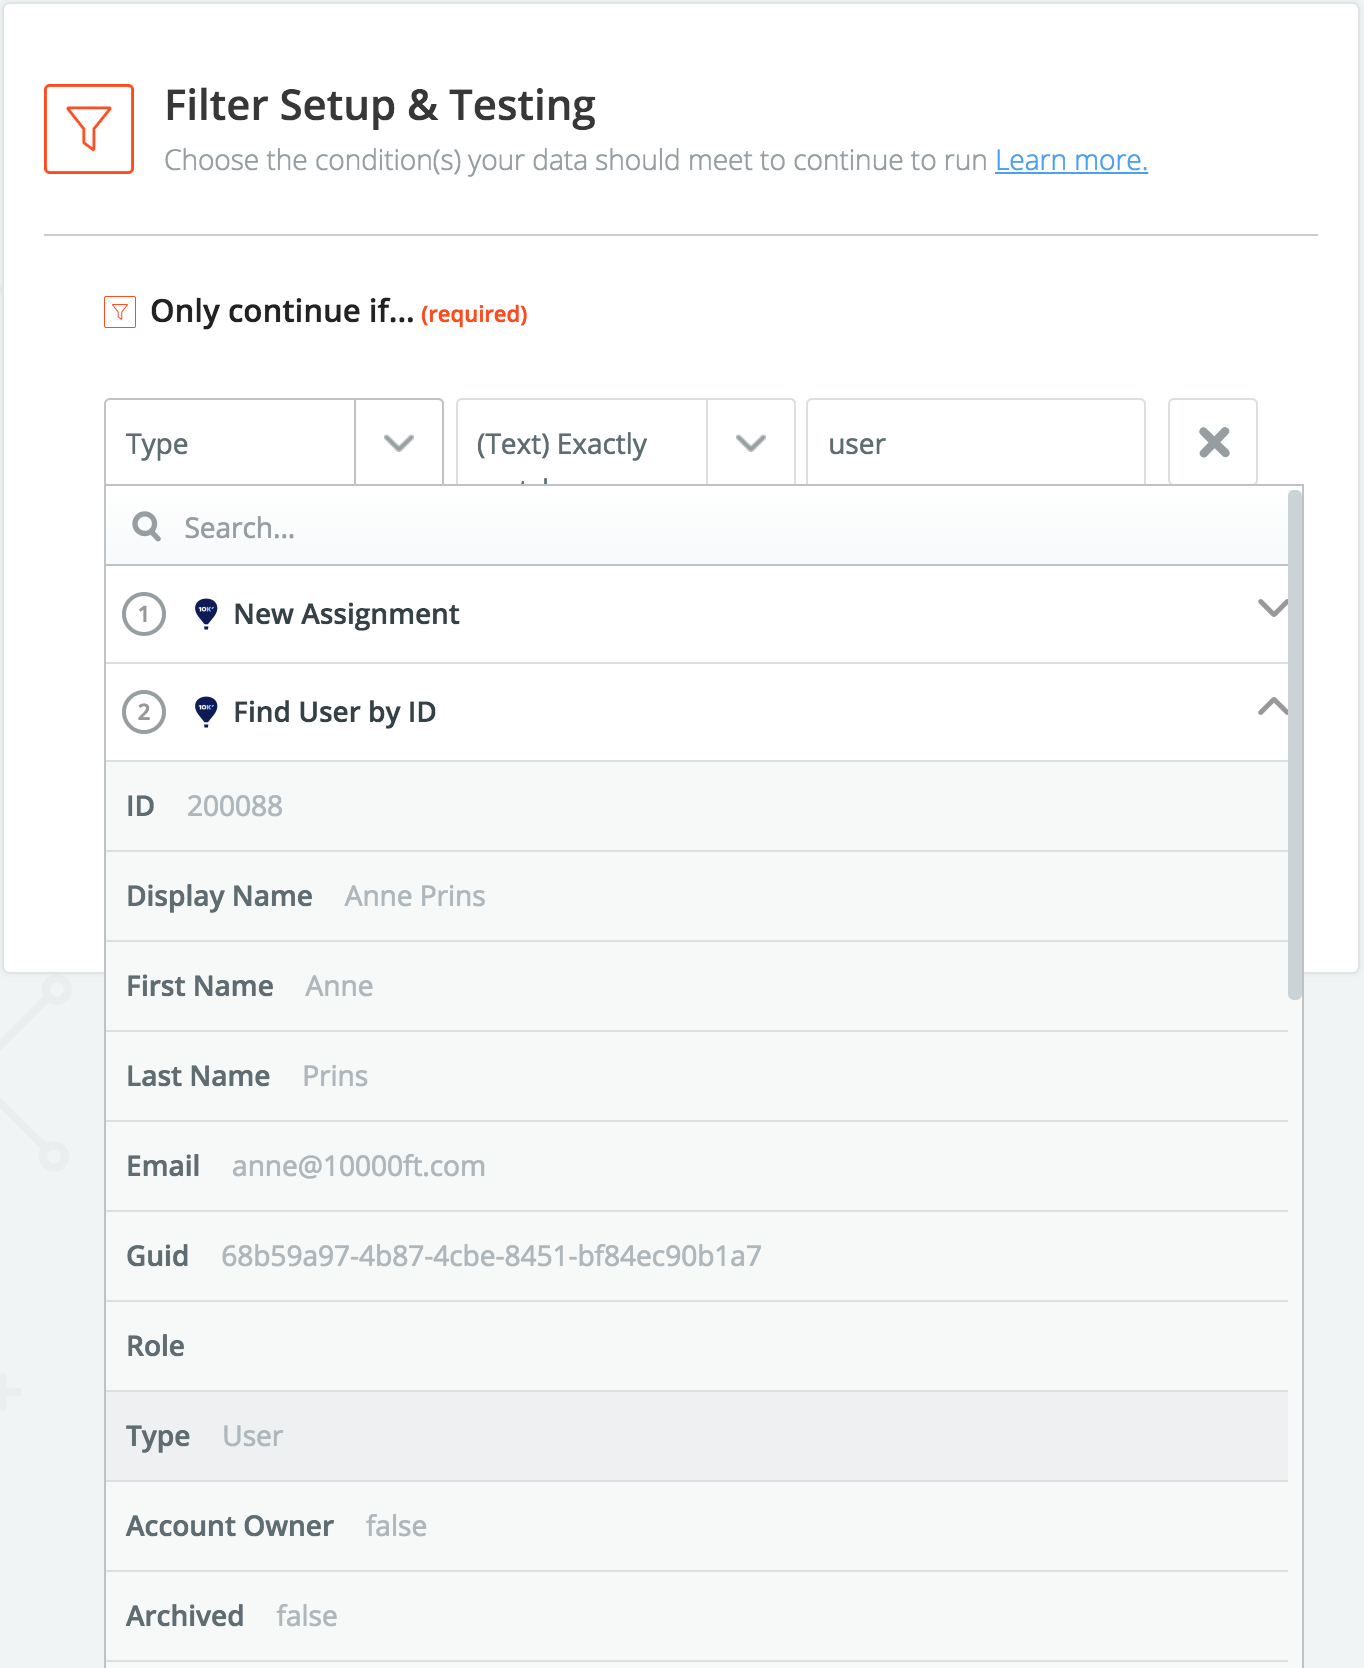Screen dimensions: 1364x1668
Task: Collapse the Find User by ID section
Action: 1271,707
